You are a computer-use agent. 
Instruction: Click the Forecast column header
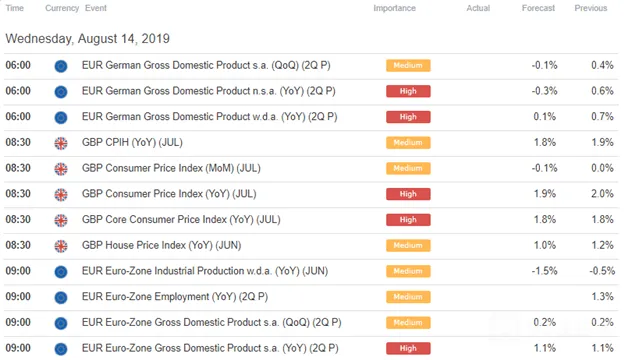pos(538,8)
